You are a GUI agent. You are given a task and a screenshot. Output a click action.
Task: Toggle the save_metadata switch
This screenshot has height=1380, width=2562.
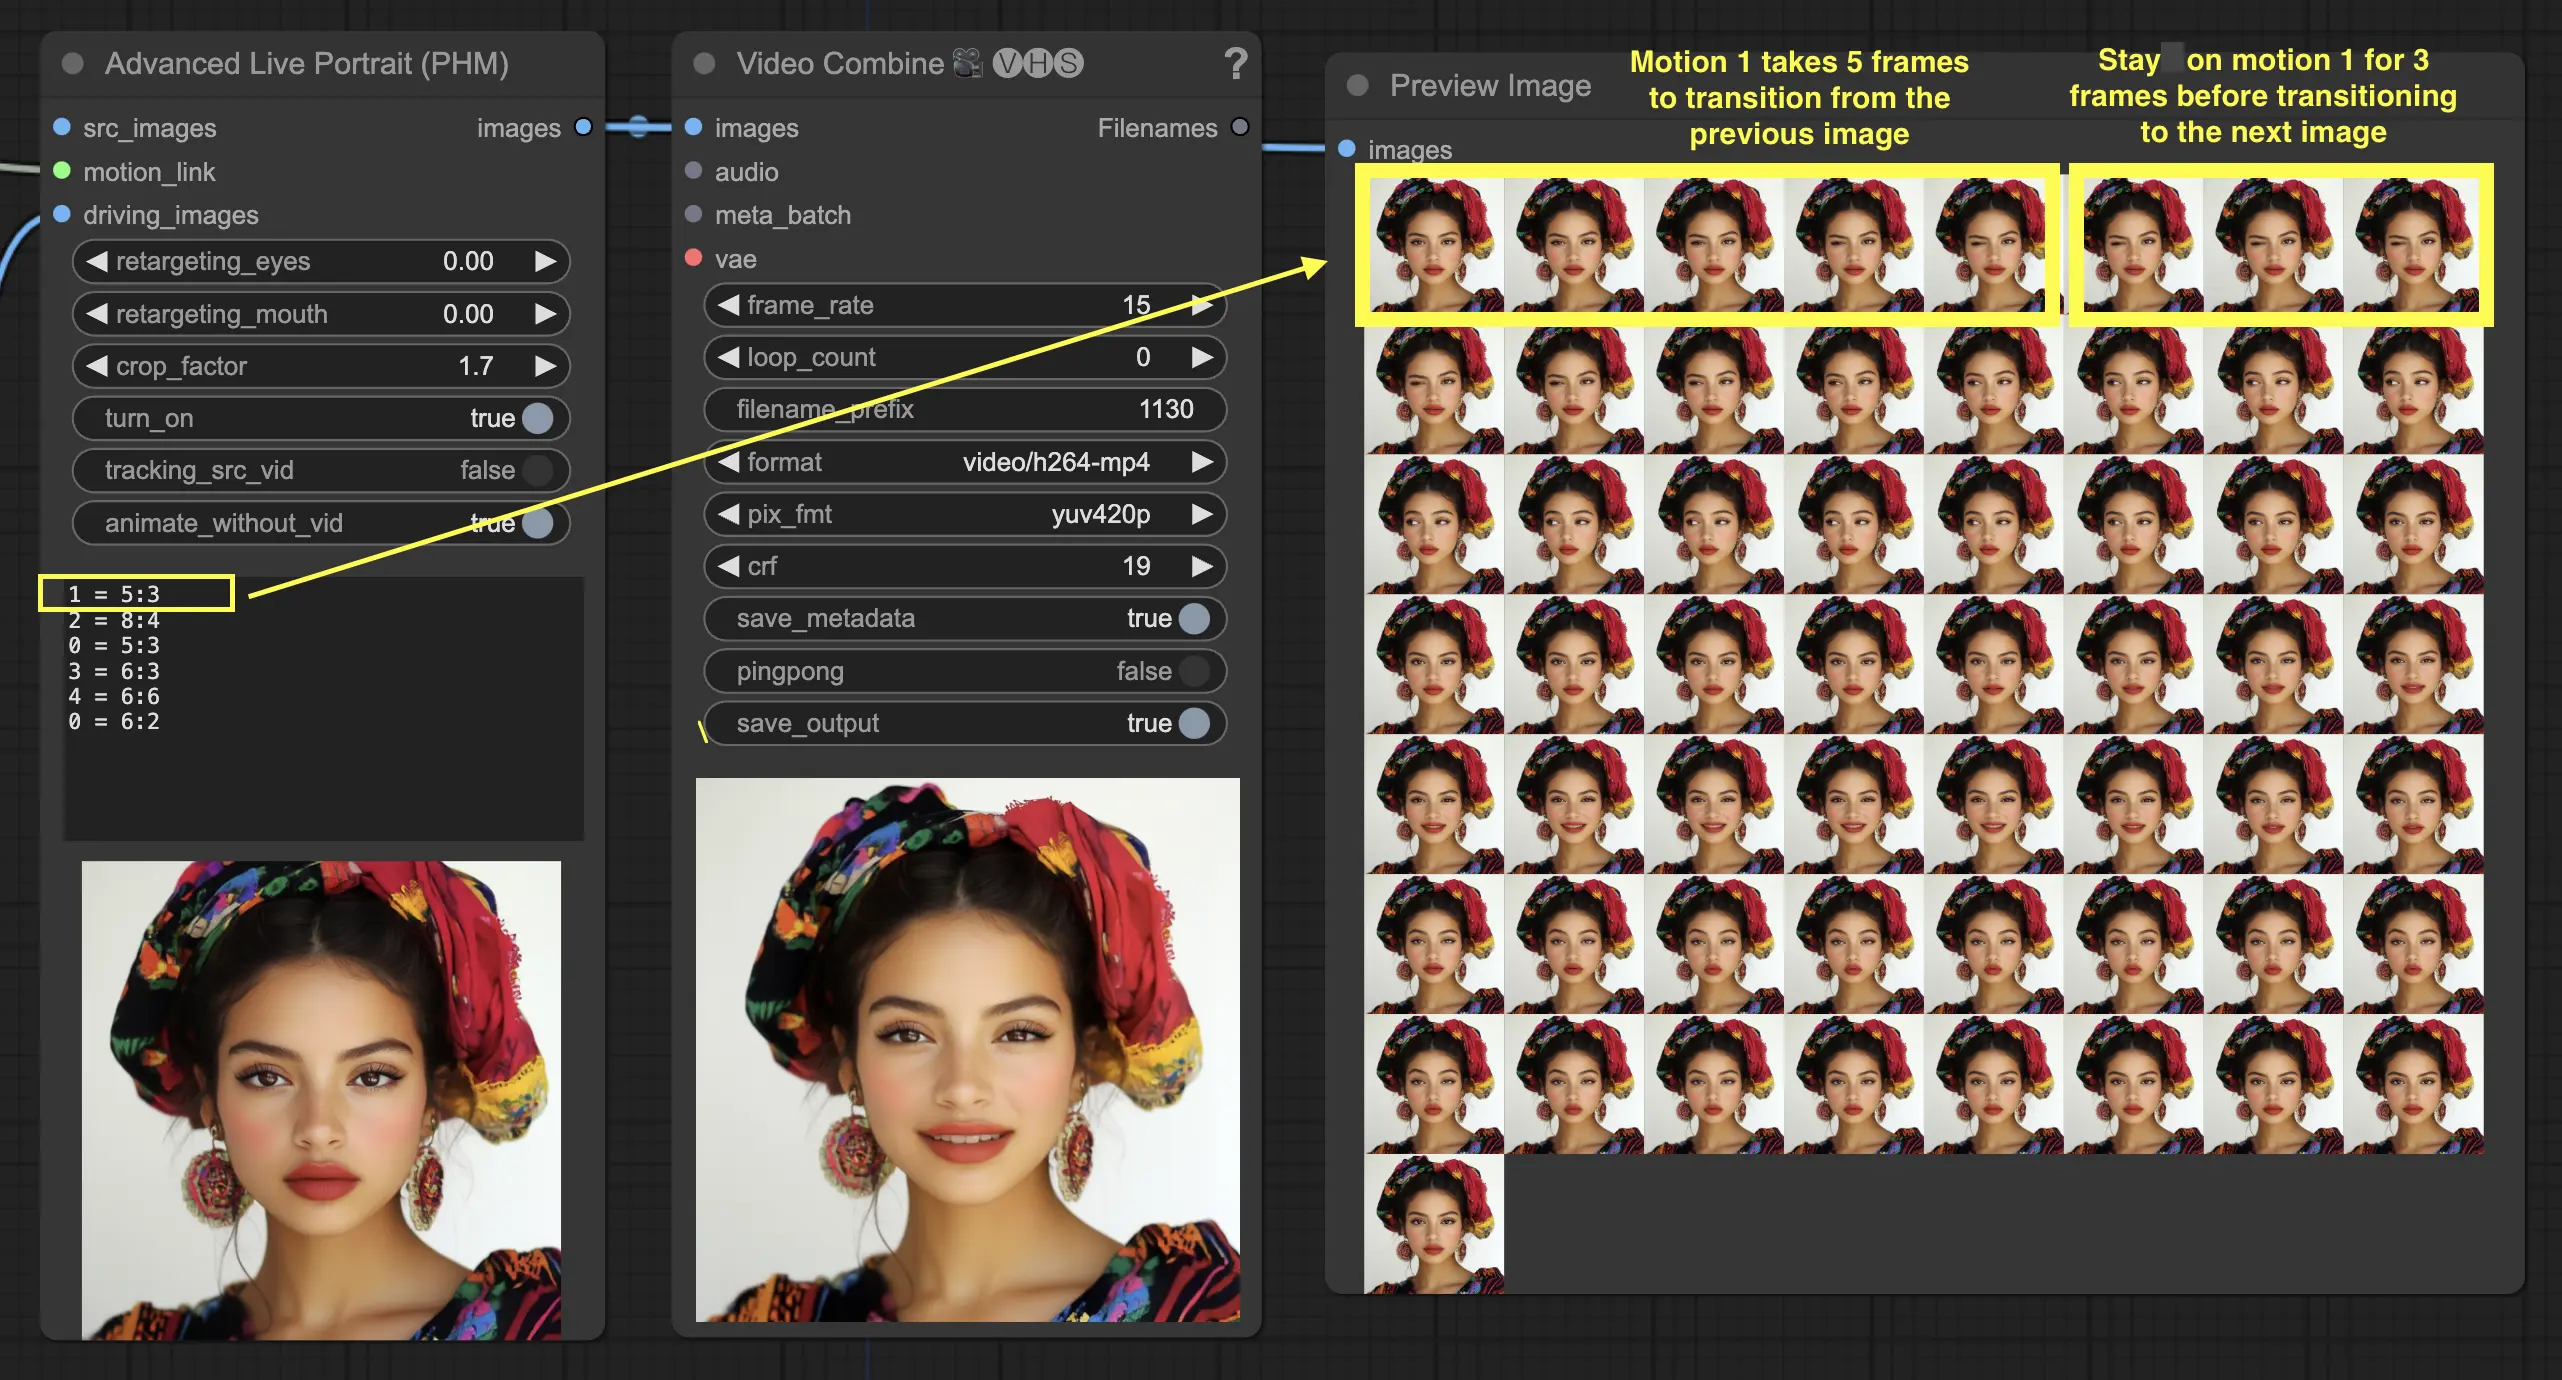(x=1194, y=618)
